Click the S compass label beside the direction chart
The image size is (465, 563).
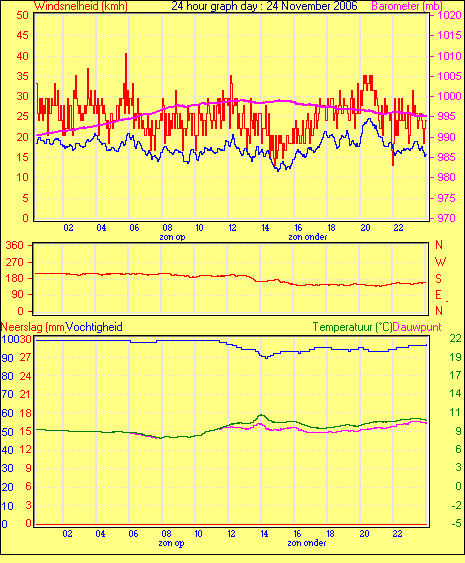coord(438,279)
